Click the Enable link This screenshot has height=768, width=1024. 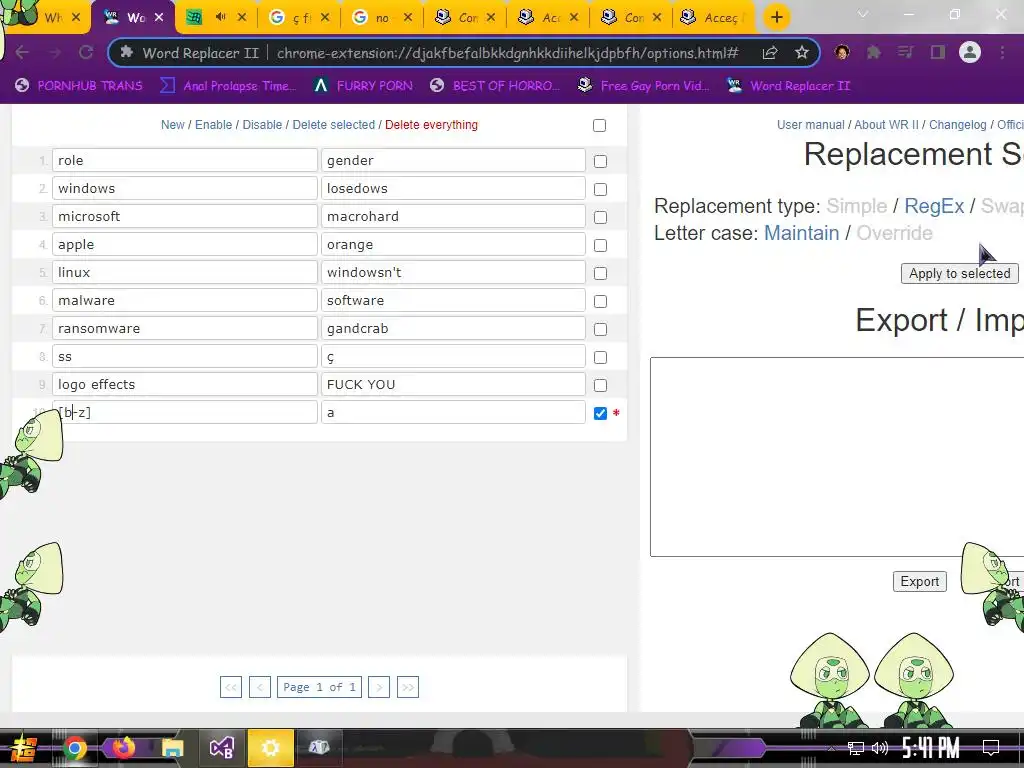tap(214, 125)
